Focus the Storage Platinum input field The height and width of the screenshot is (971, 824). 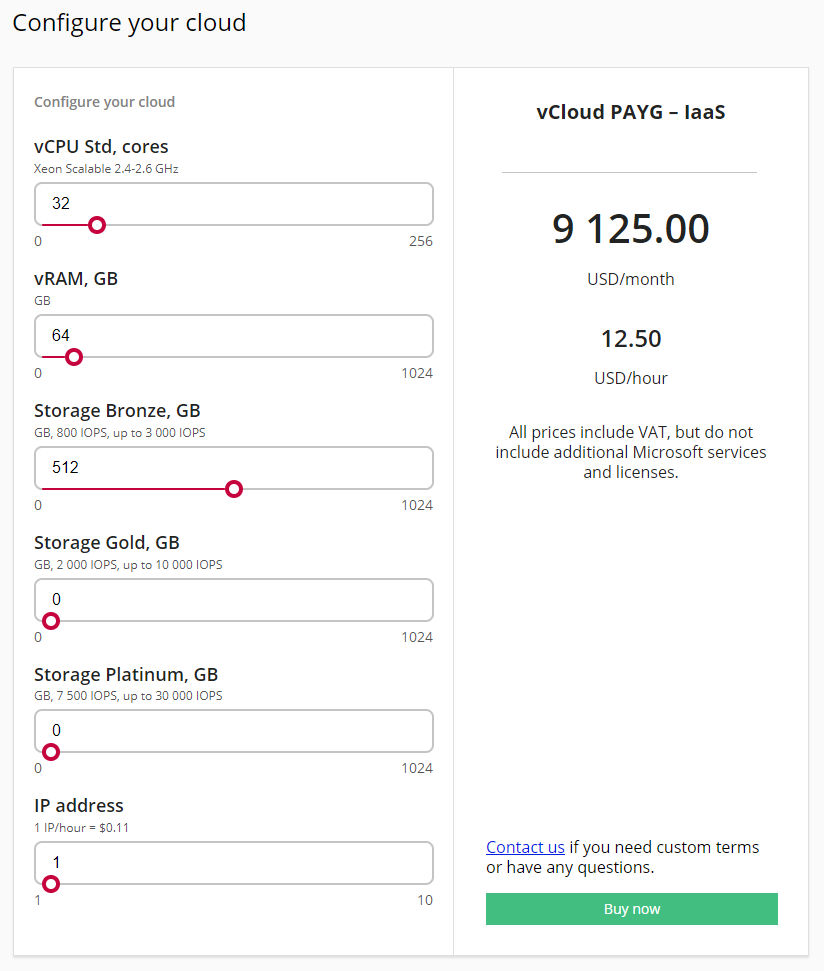tap(233, 731)
